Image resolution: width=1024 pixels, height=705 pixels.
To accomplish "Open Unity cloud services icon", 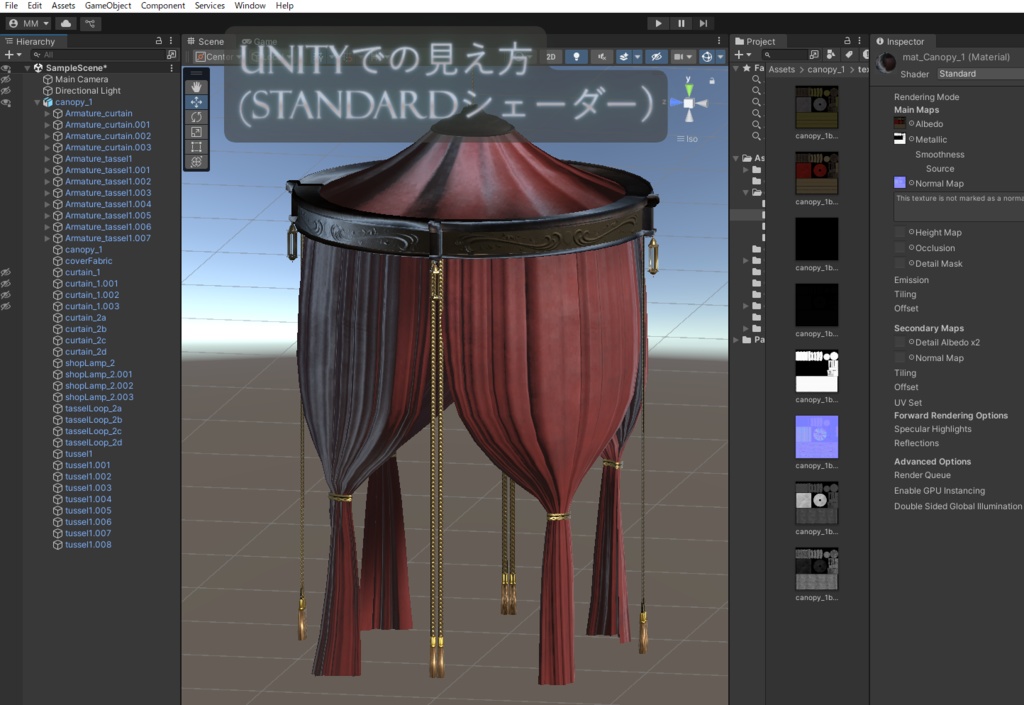I will point(66,24).
